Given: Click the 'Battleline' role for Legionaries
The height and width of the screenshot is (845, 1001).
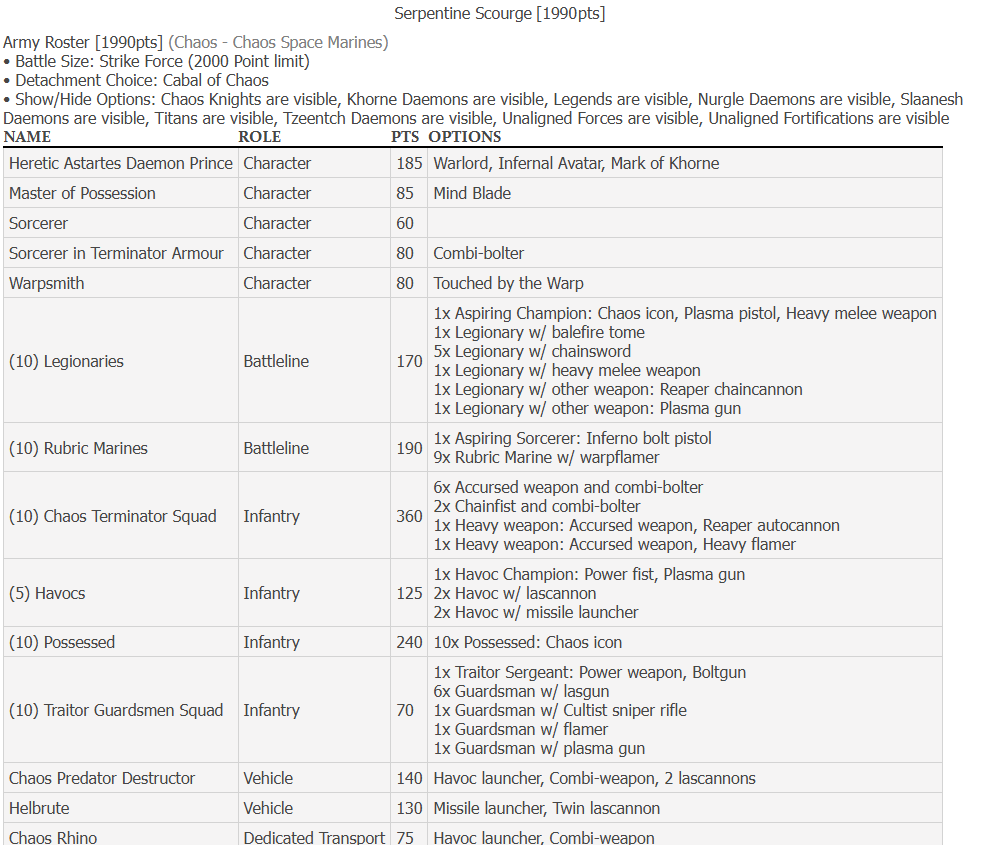Looking at the screenshot, I should 276,361.
